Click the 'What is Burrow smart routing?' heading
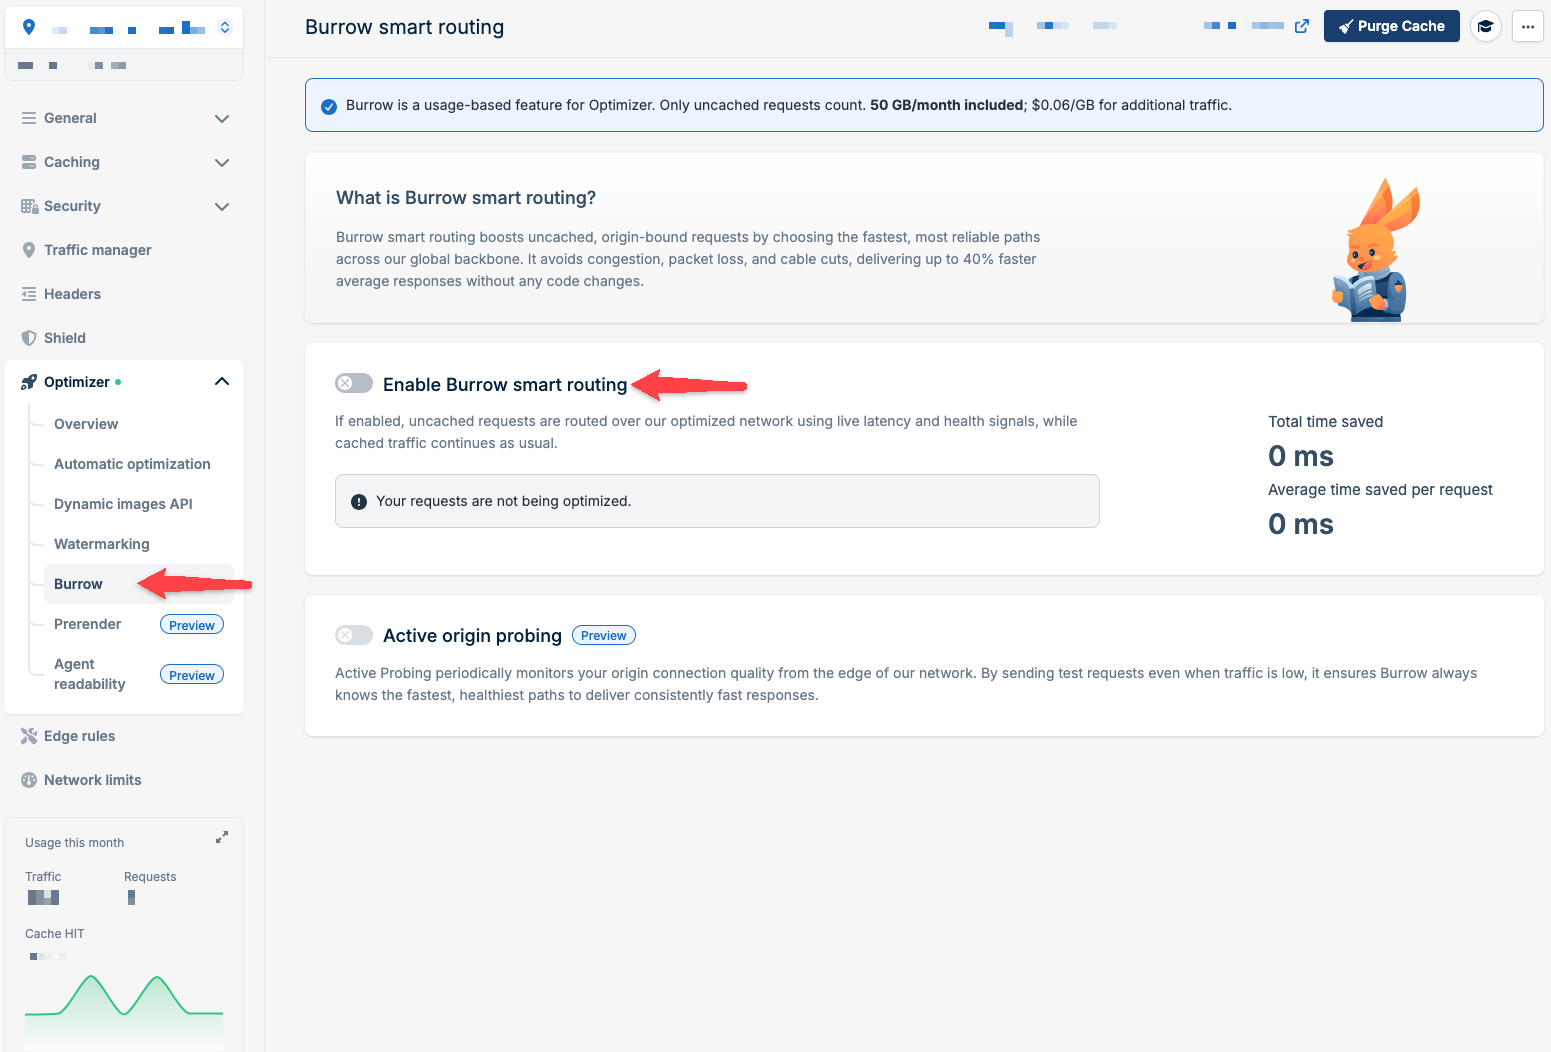Screen dimensions: 1551x1052 466,198
